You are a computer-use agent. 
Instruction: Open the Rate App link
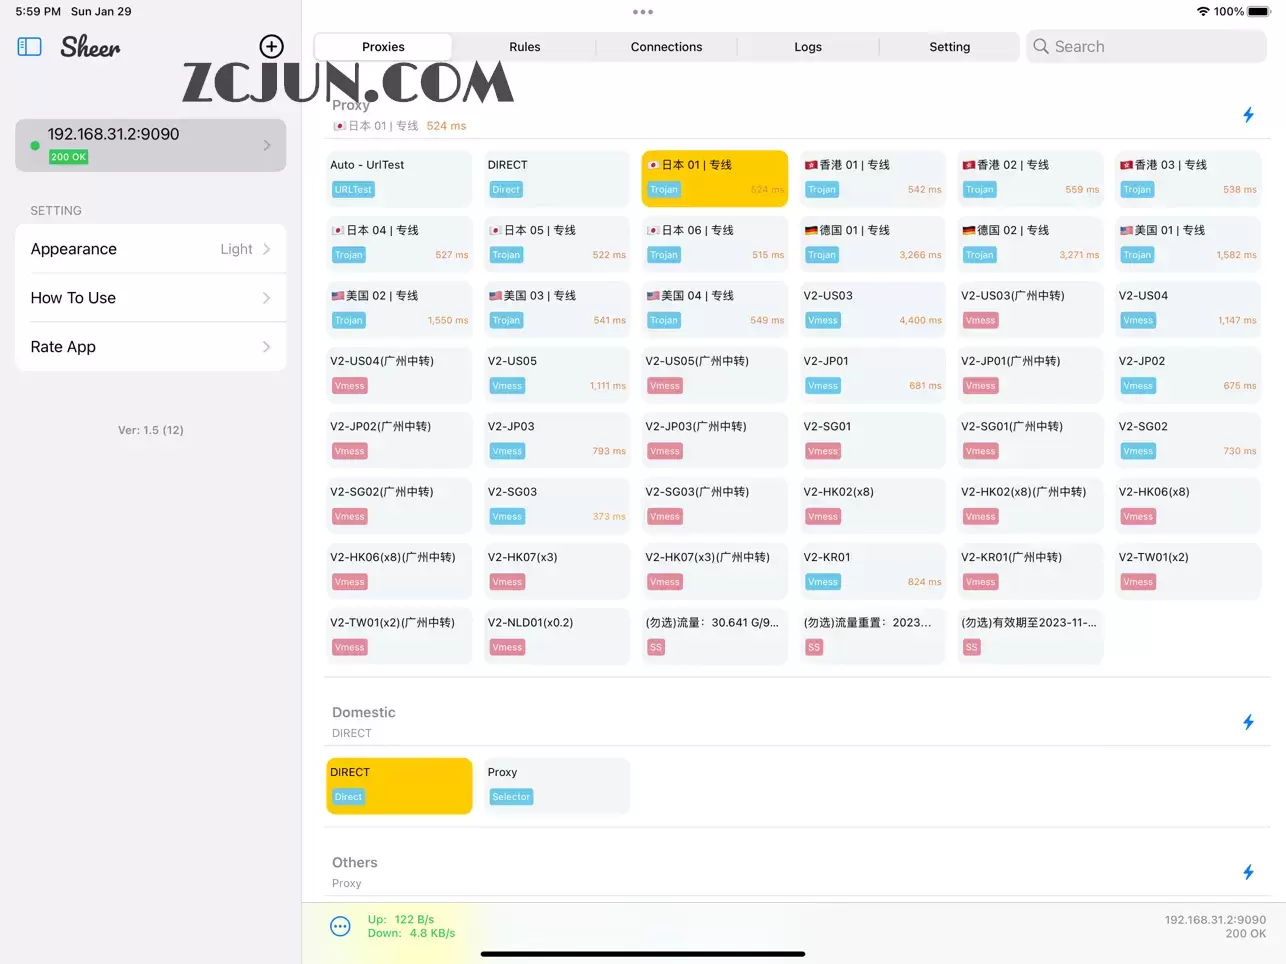click(x=150, y=347)
